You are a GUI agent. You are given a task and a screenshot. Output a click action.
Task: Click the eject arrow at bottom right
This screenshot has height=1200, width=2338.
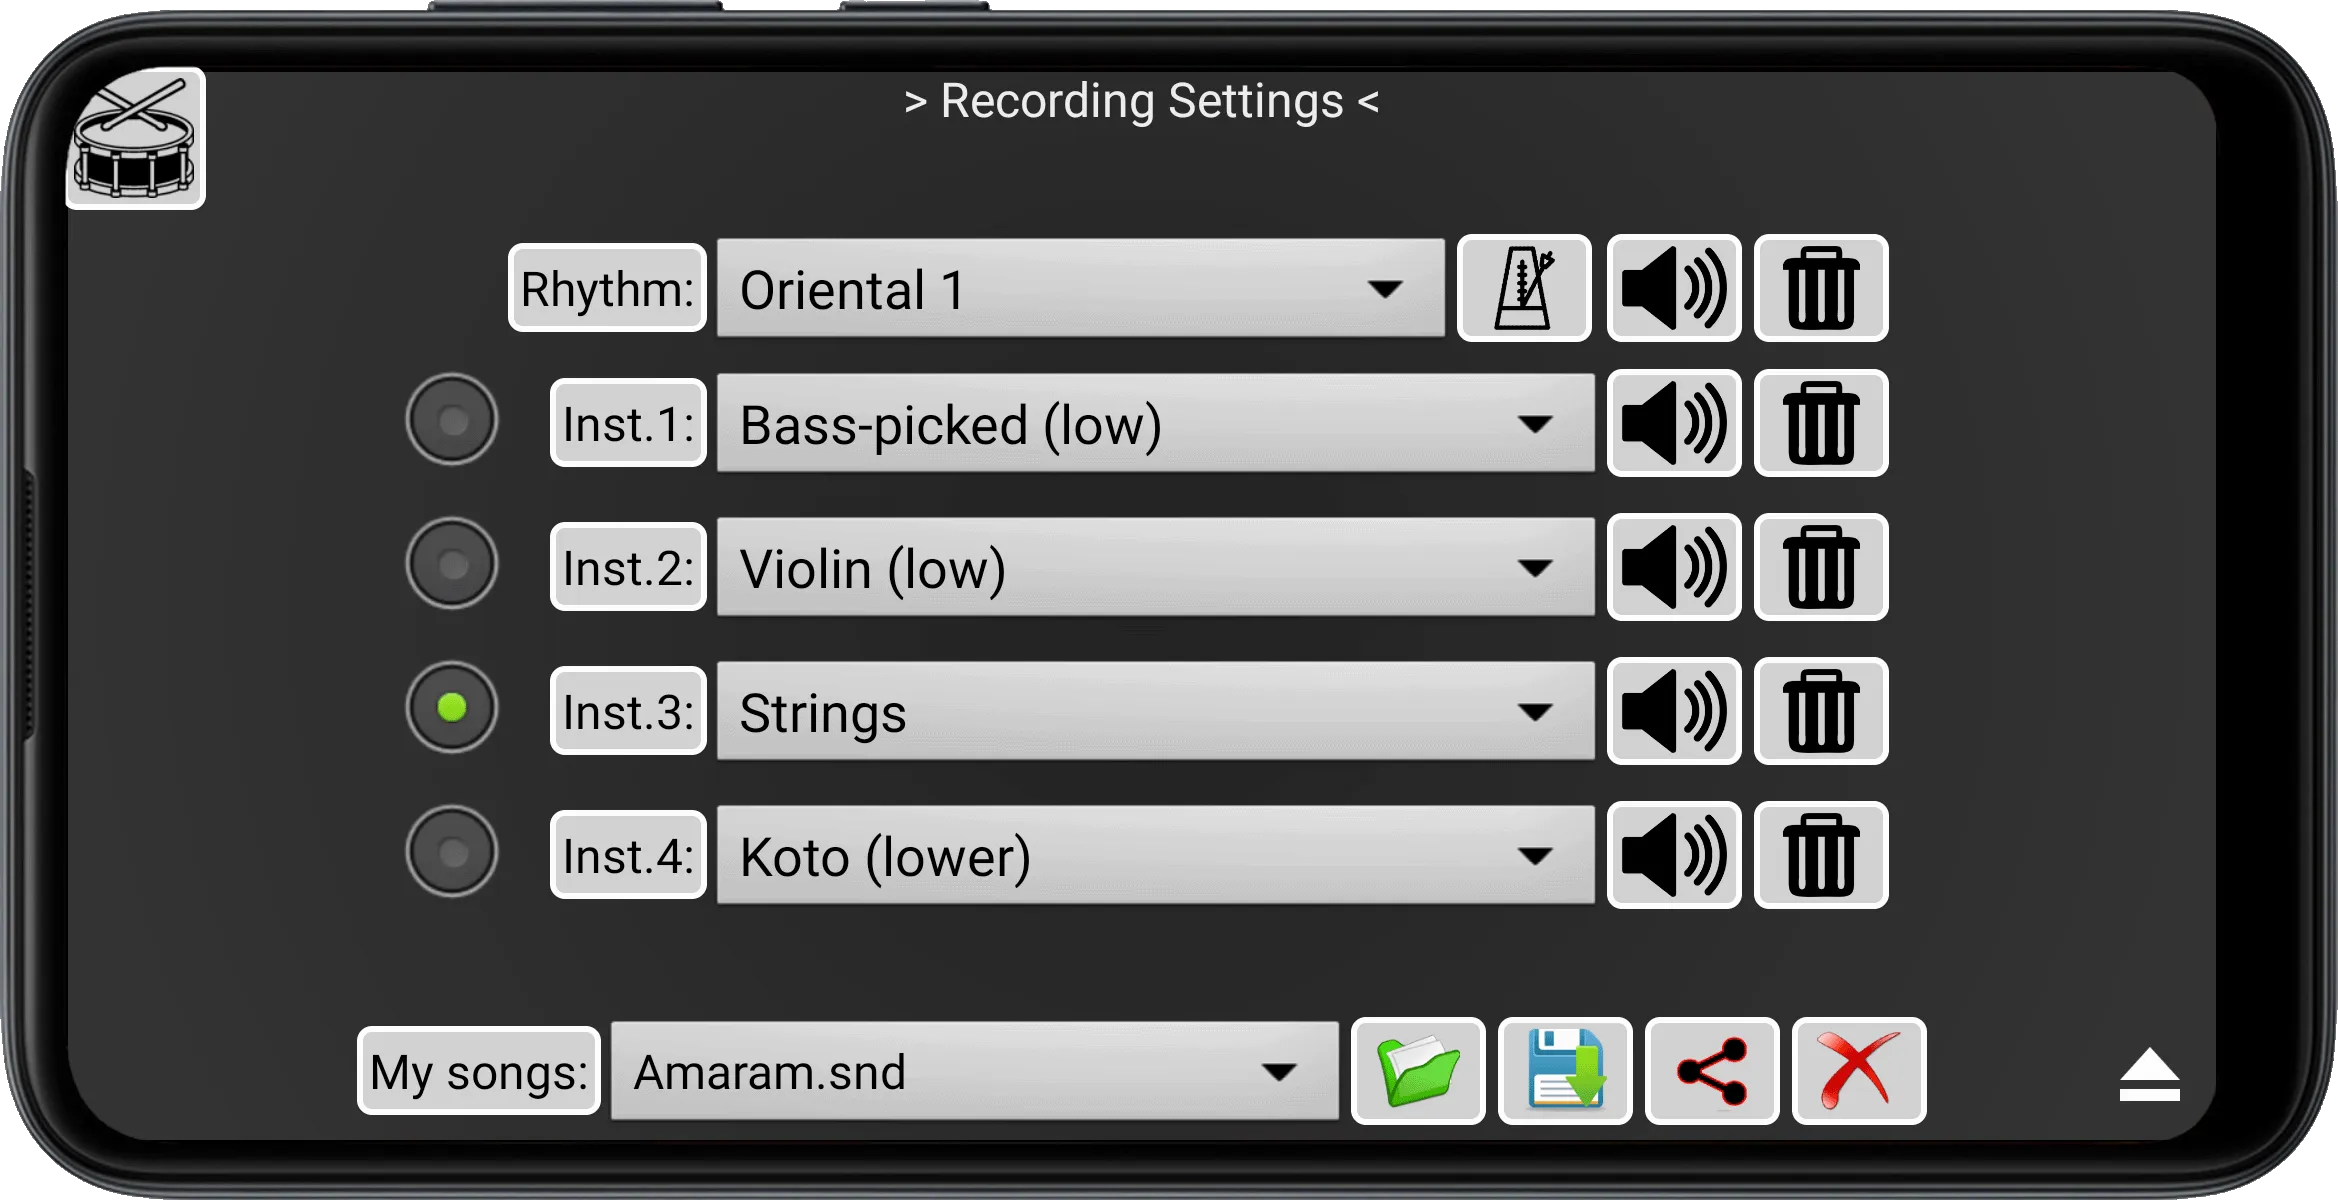tap(2149, 1074)
